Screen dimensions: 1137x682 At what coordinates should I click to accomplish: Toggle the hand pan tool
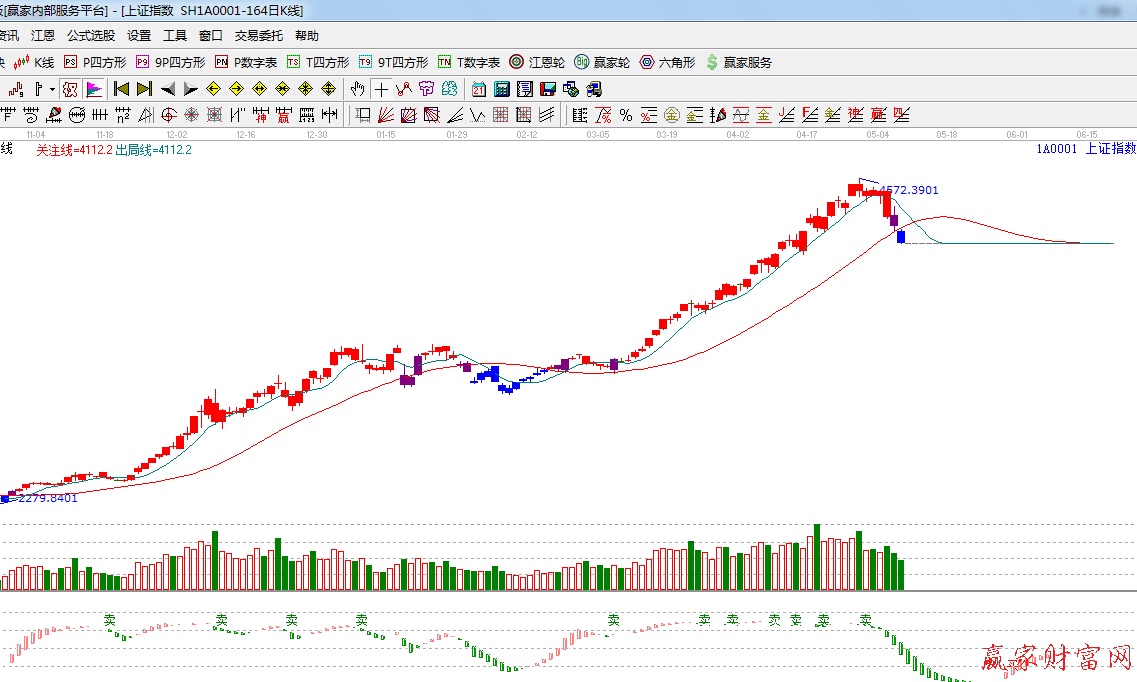[358, 89]
